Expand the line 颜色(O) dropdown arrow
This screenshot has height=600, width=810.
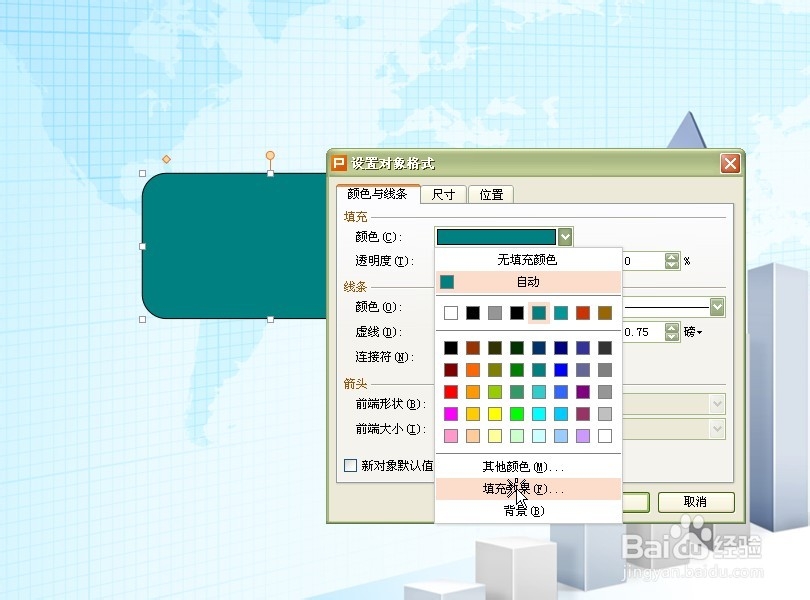click(717, 307)
